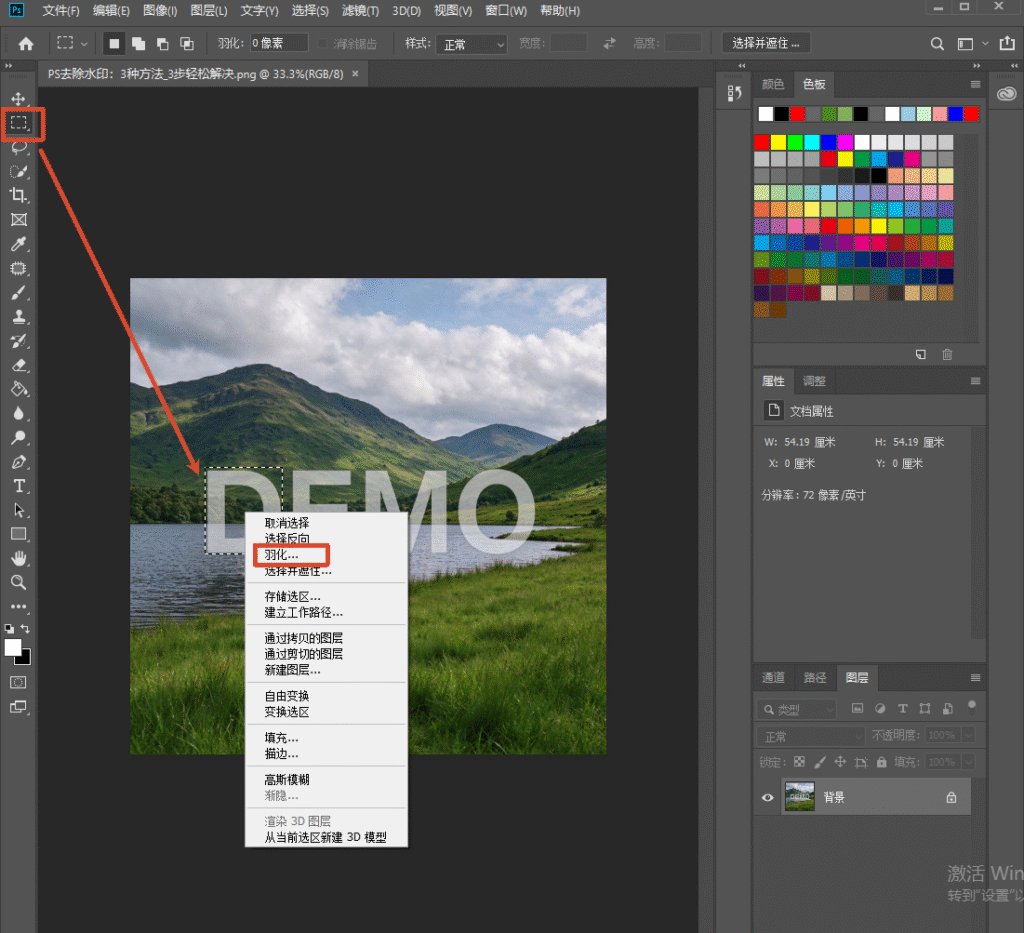Enable Add to selection mode
Image resolution: width=1024 pixels, height=933 pixels.
pos(138,44)
